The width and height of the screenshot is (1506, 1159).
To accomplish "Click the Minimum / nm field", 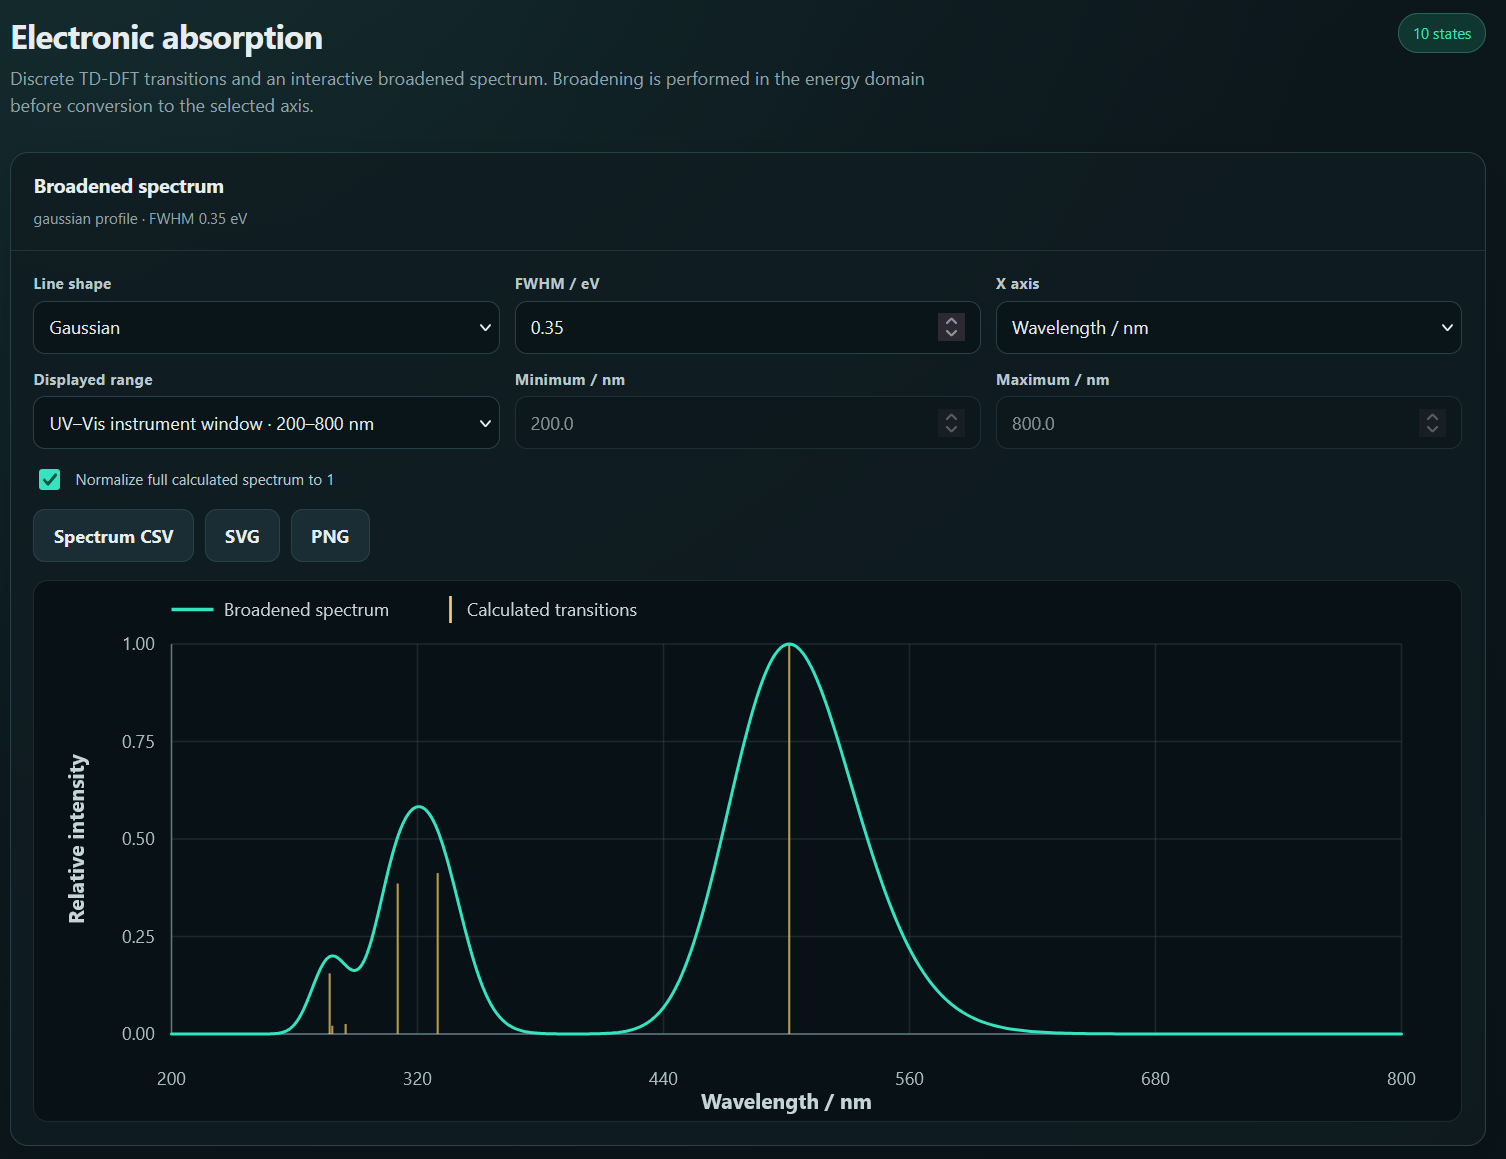I will pos(747,423).
